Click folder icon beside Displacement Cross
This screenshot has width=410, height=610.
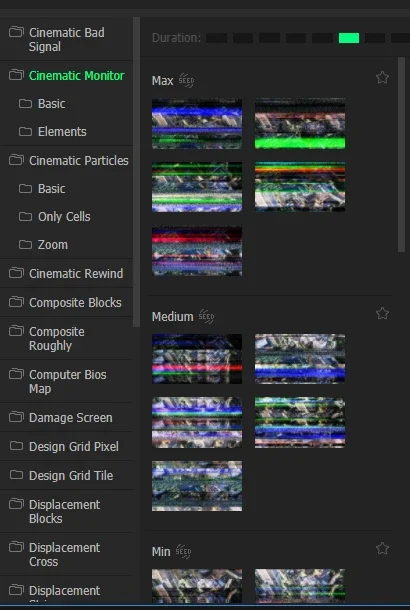tap(16, 547)
